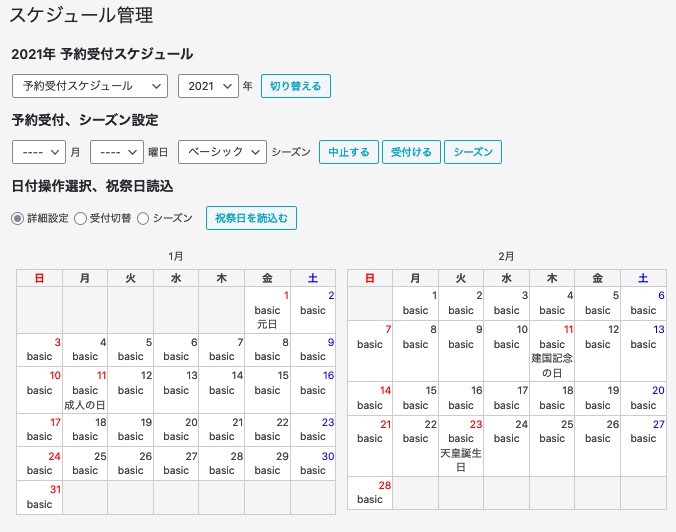The height and width of the screenshot is (532, 676).
Task: Click January 30 date cell
Action: coord(313,463)
